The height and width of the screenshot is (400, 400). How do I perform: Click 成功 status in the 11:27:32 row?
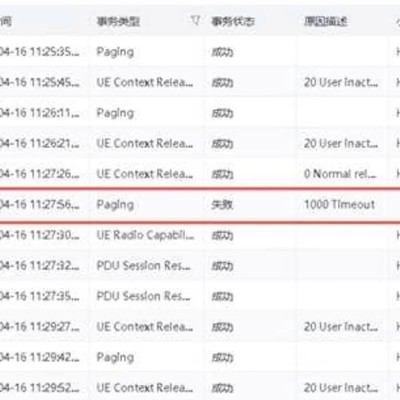click(x=222, y=266)
